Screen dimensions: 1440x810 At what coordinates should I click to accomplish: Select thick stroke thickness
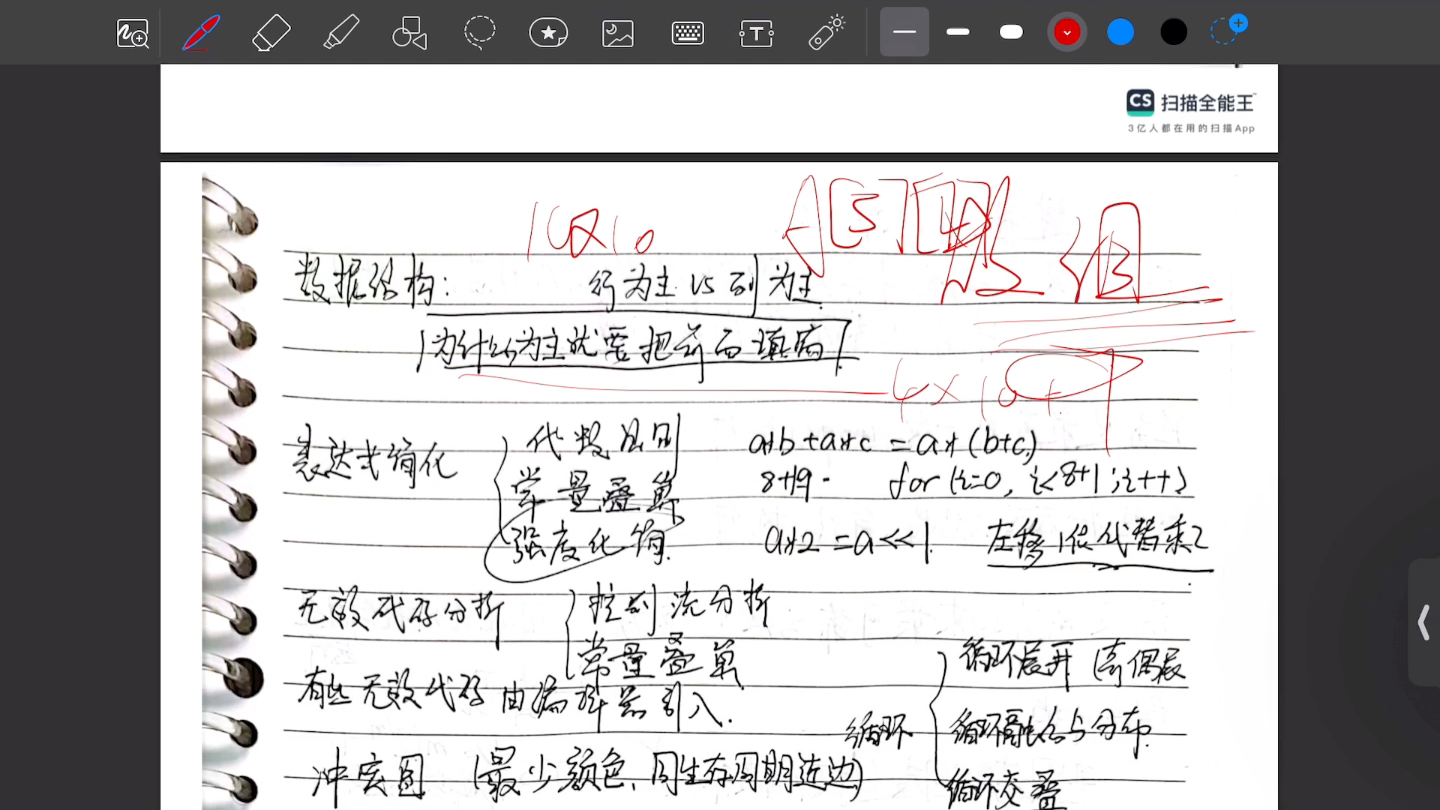1011,32
